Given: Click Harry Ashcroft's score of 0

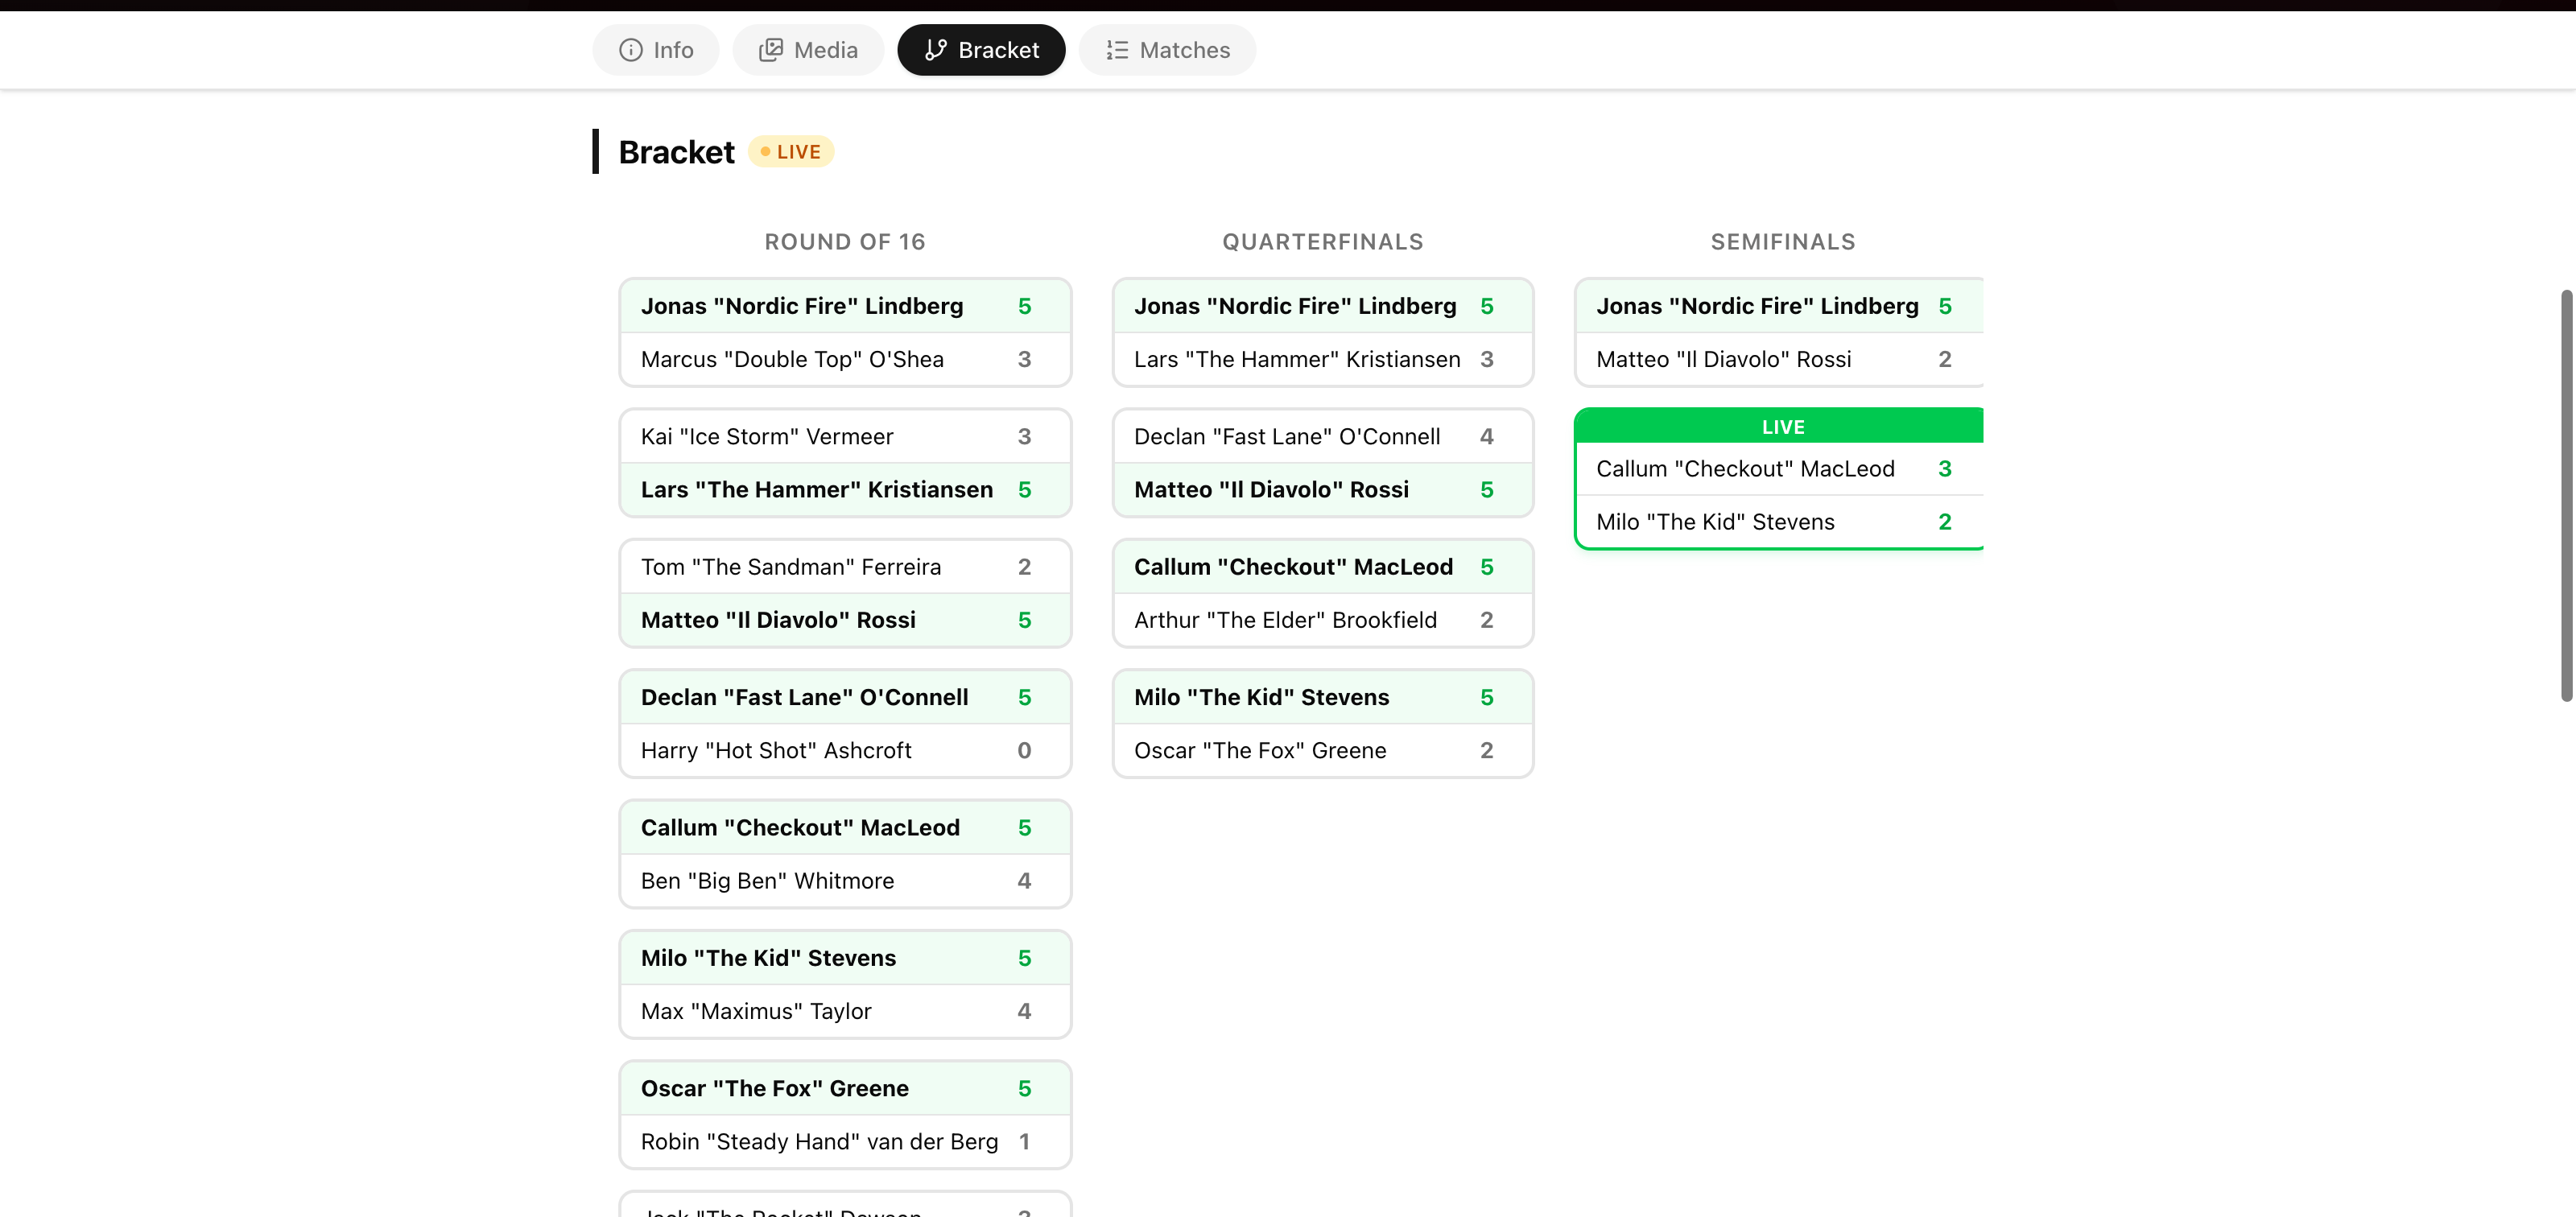Looking at the screenshot, I should 1024,750.
